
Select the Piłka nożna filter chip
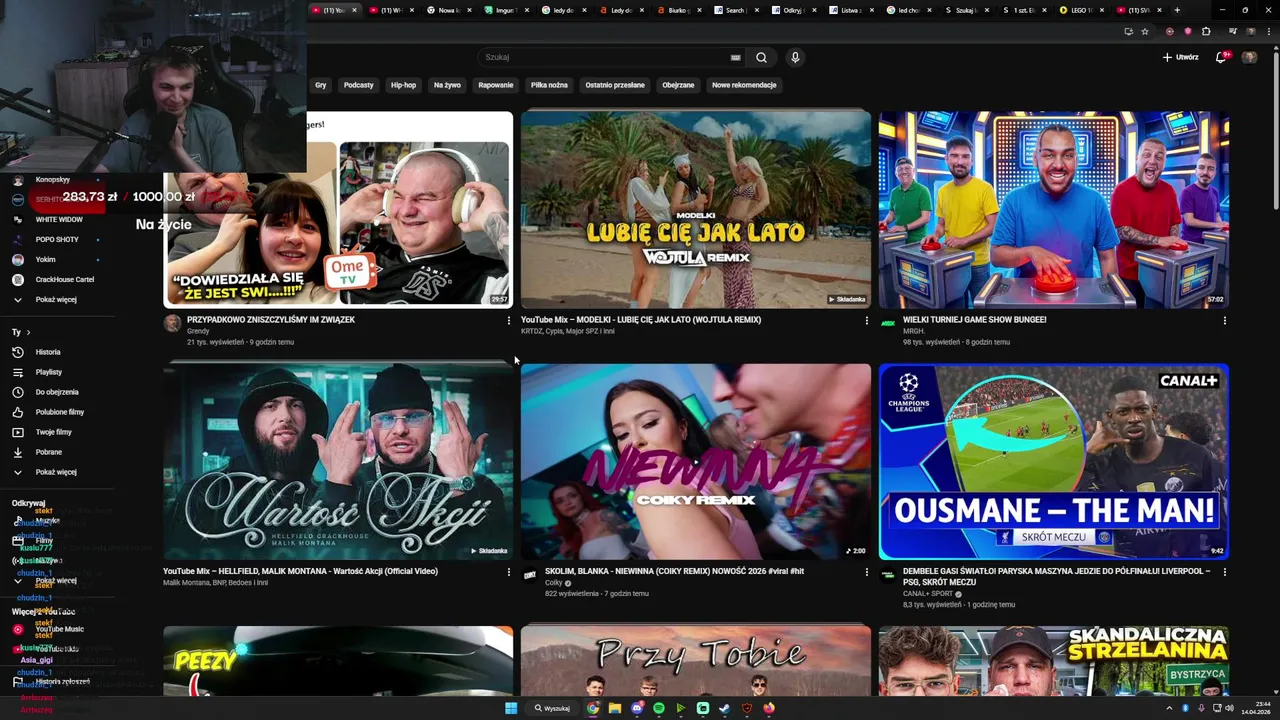click(x=549, y=85)
